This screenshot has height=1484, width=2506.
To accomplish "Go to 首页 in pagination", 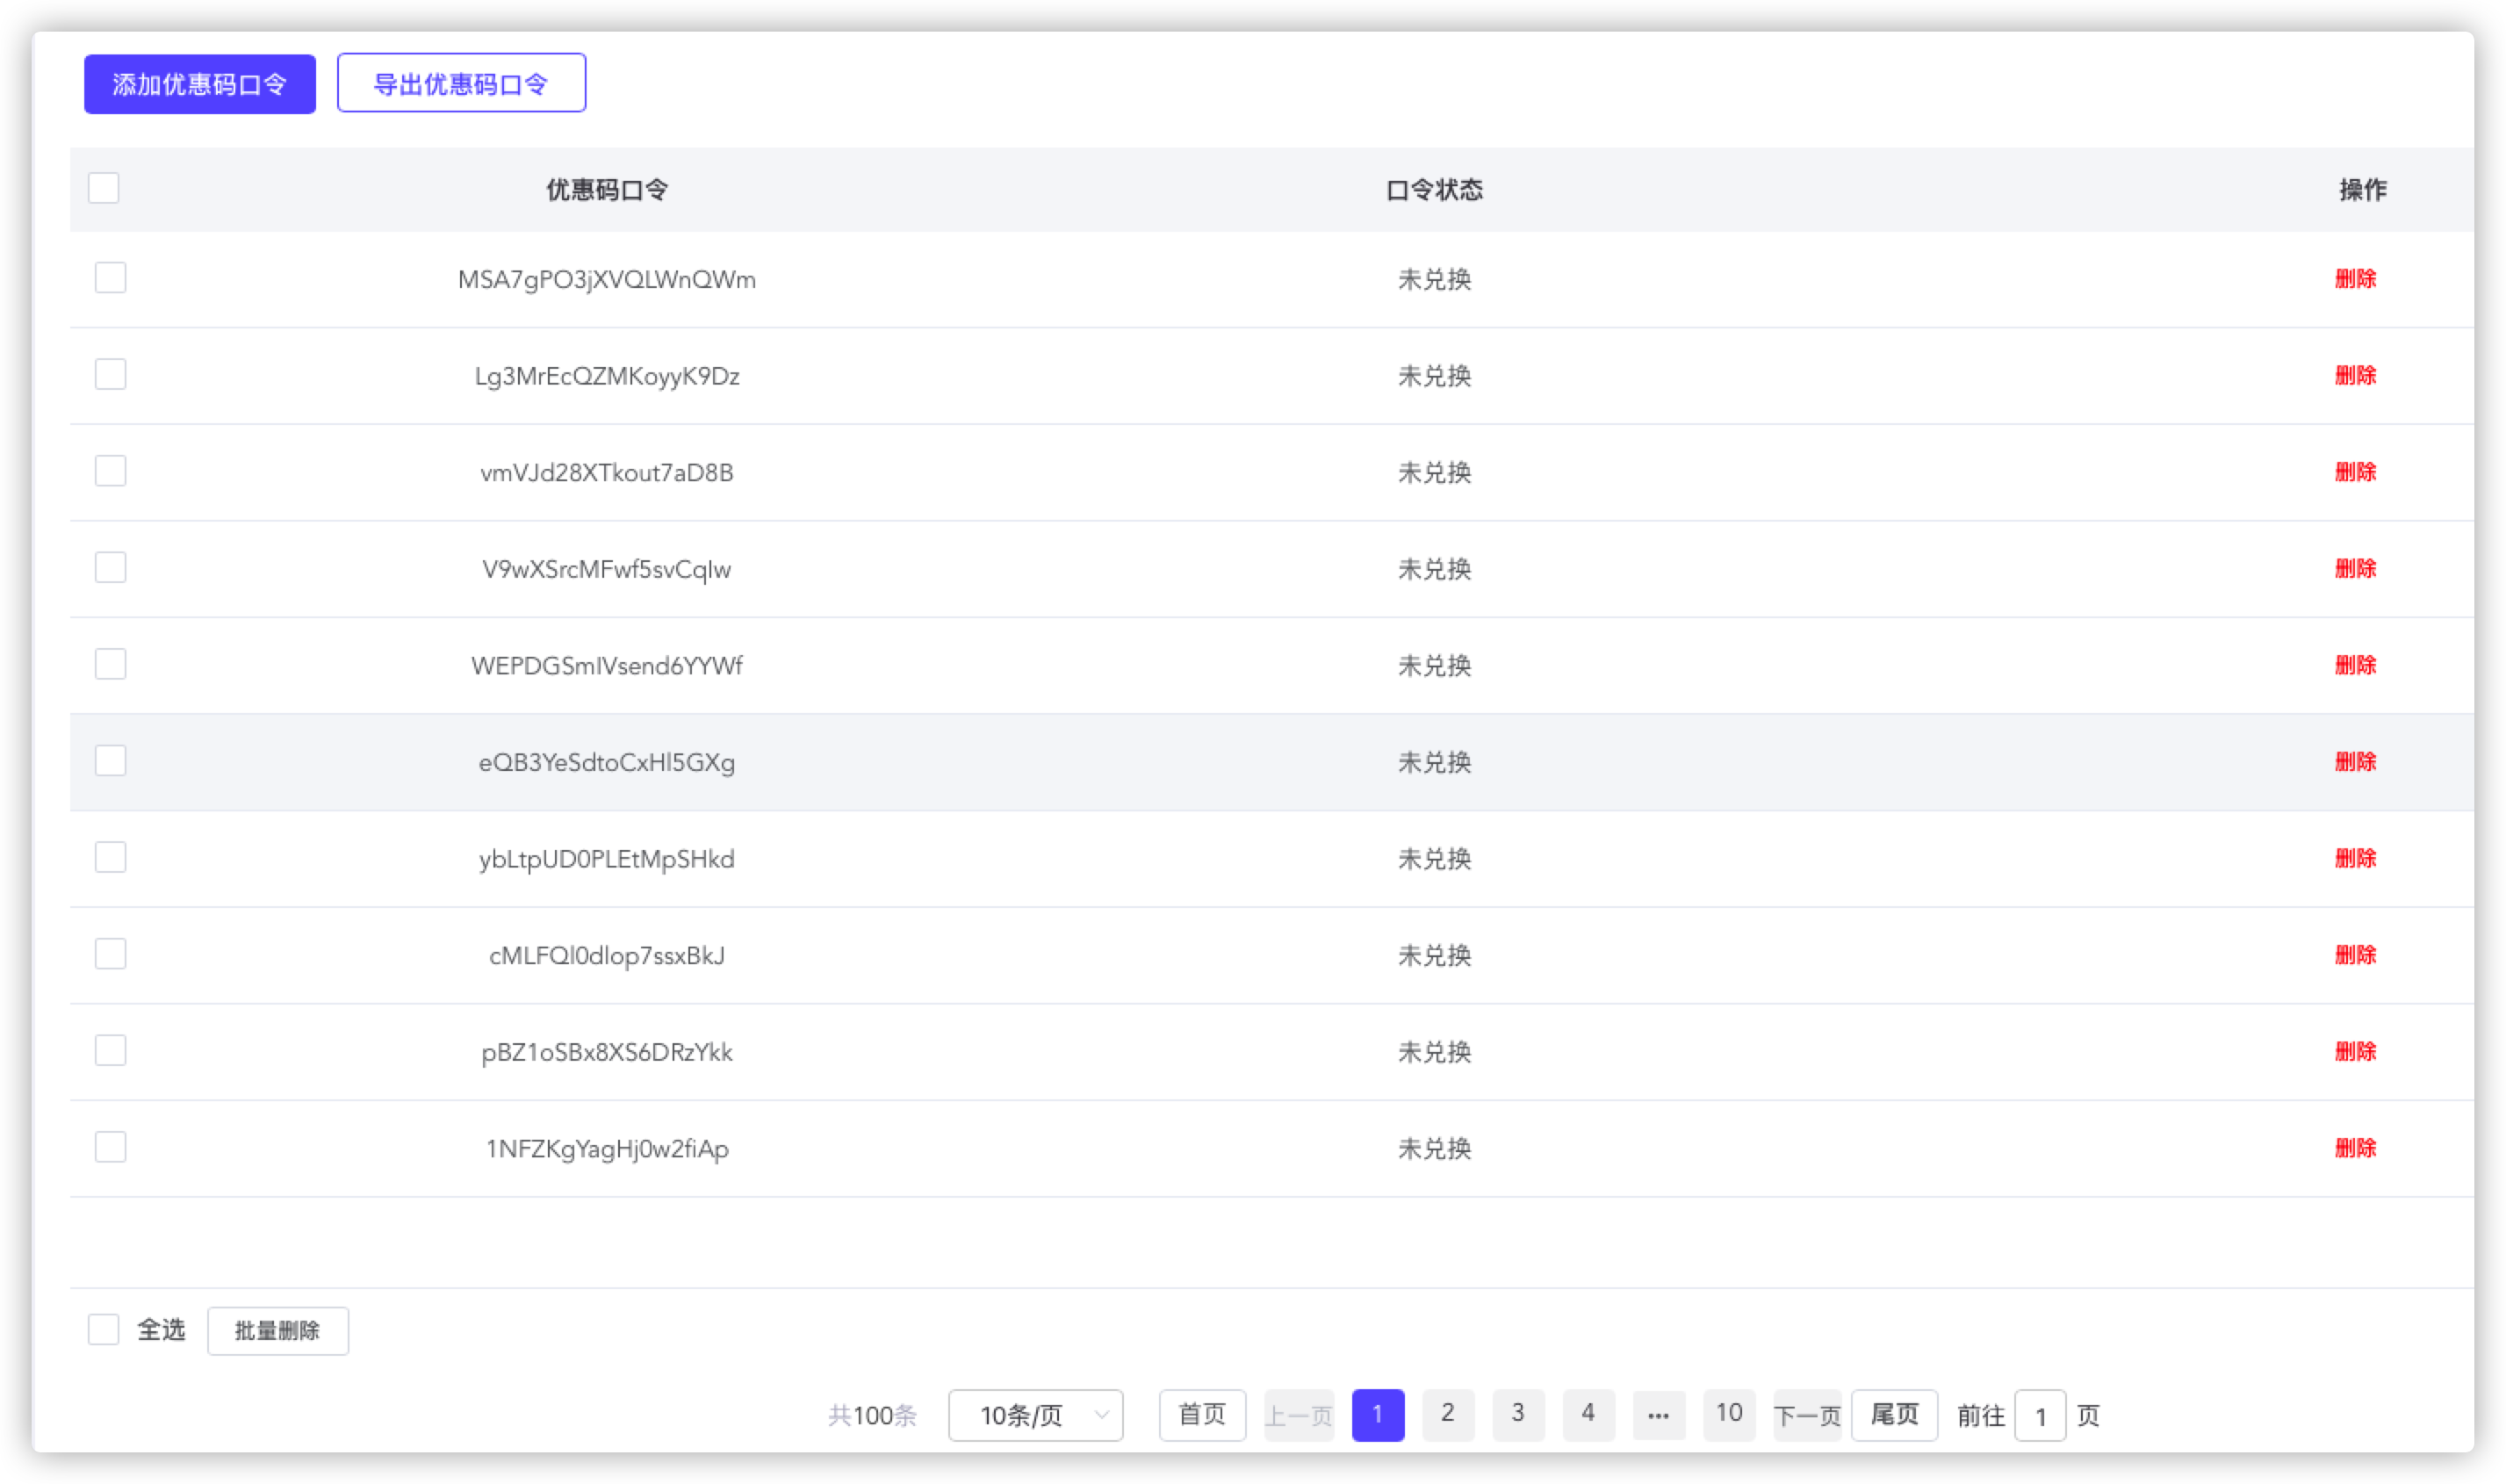I will (1201, 1414).
